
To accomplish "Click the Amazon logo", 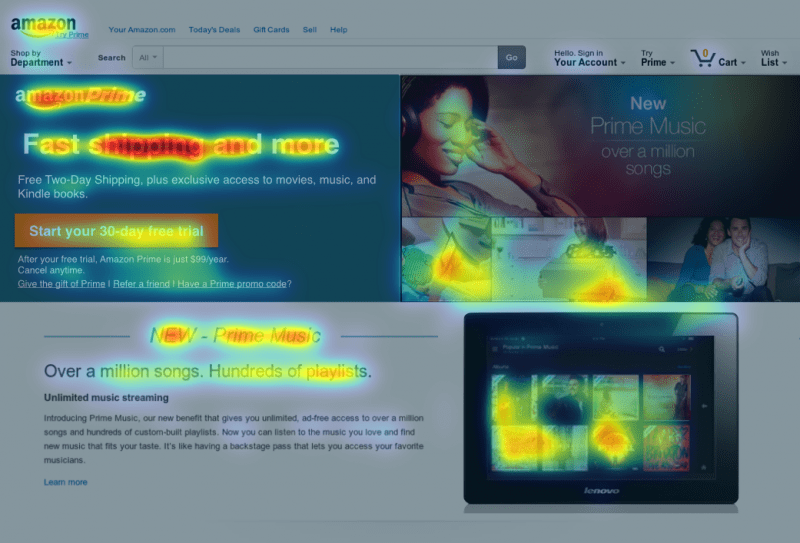I will pyautogui.click(x=43, y=26).
